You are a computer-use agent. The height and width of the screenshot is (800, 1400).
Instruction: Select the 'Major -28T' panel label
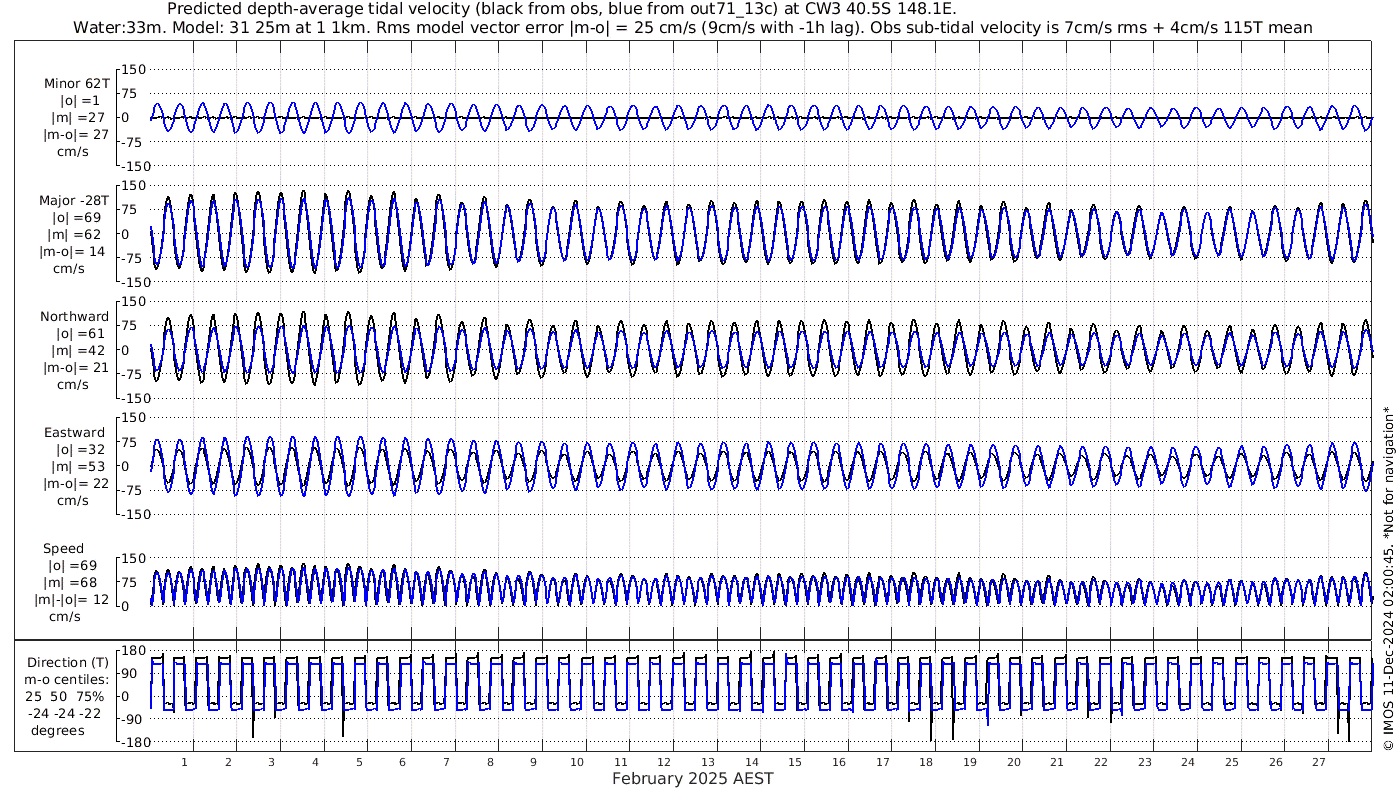75,200
